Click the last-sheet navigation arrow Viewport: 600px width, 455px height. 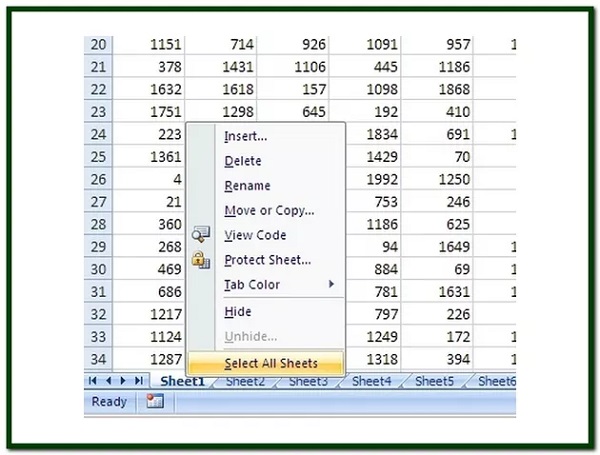click(139, 381)
